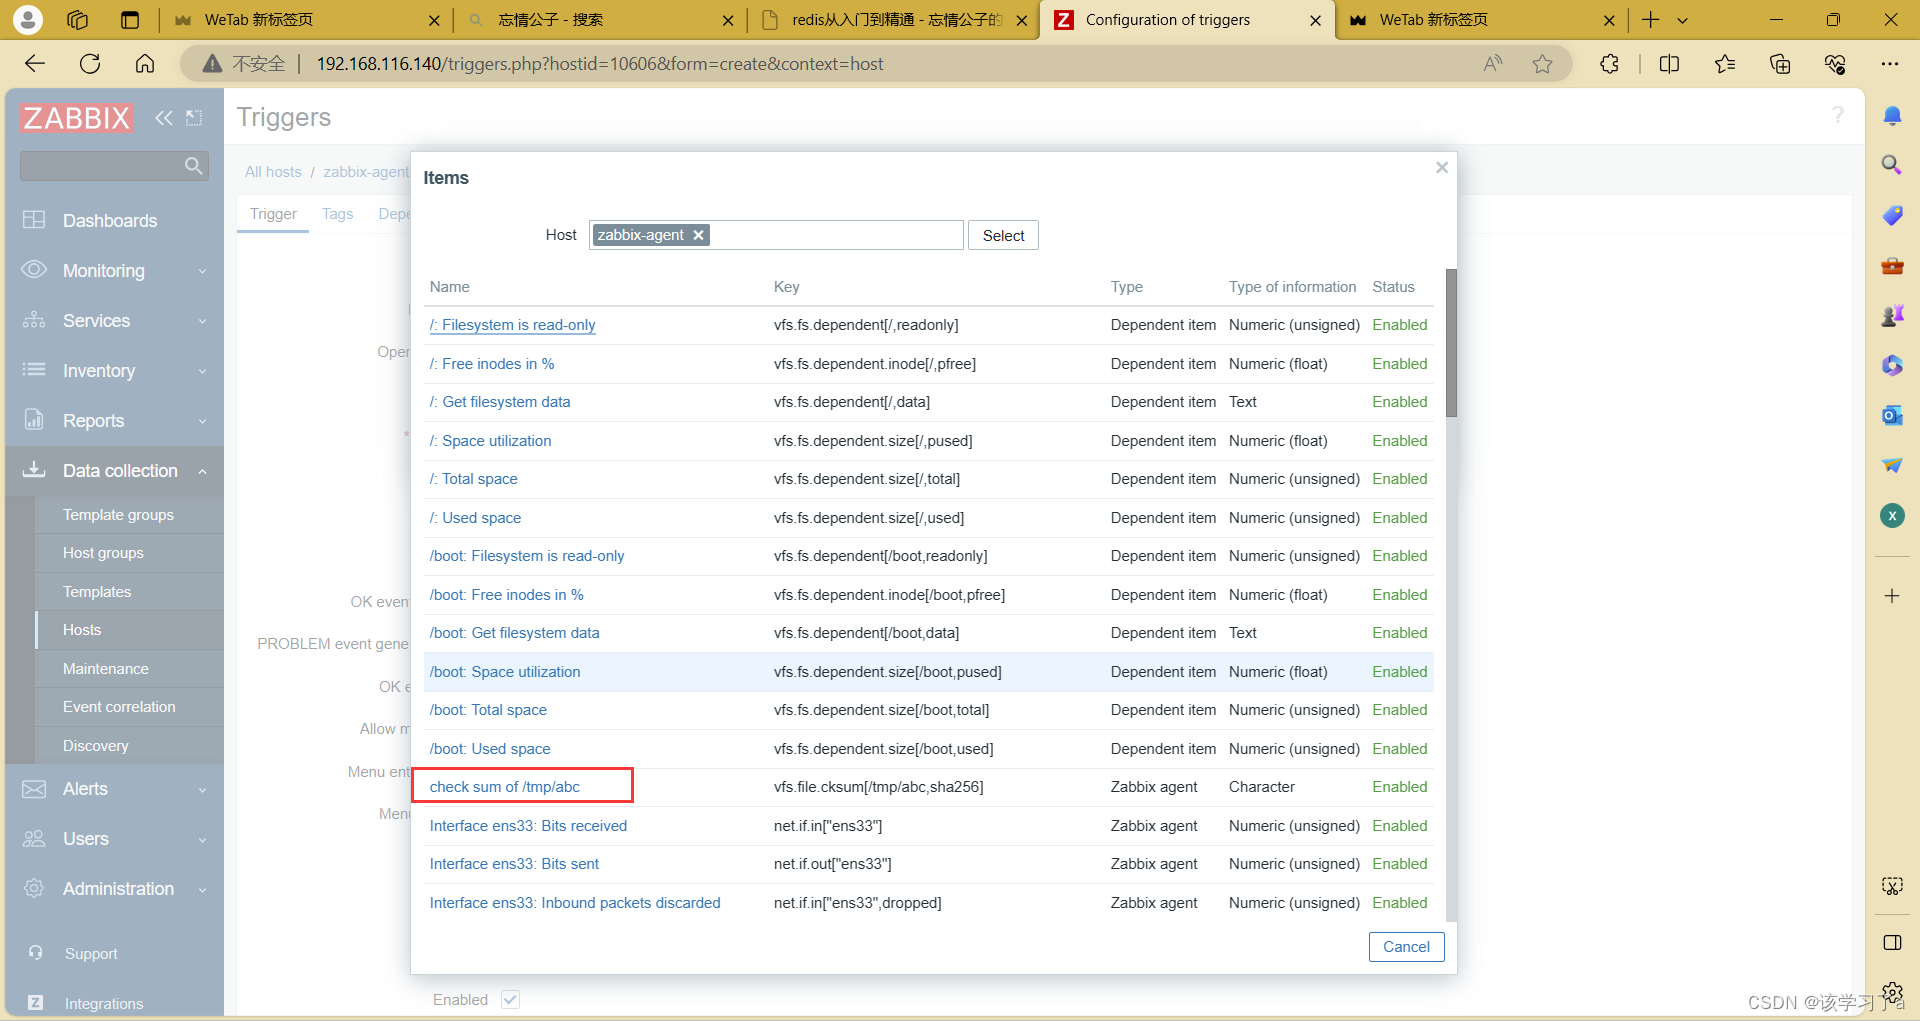The height and width of the screenshot is (1021, 1920).
Task: Remove zabbix-agent tag from Host field
Action: click(699, 235)
